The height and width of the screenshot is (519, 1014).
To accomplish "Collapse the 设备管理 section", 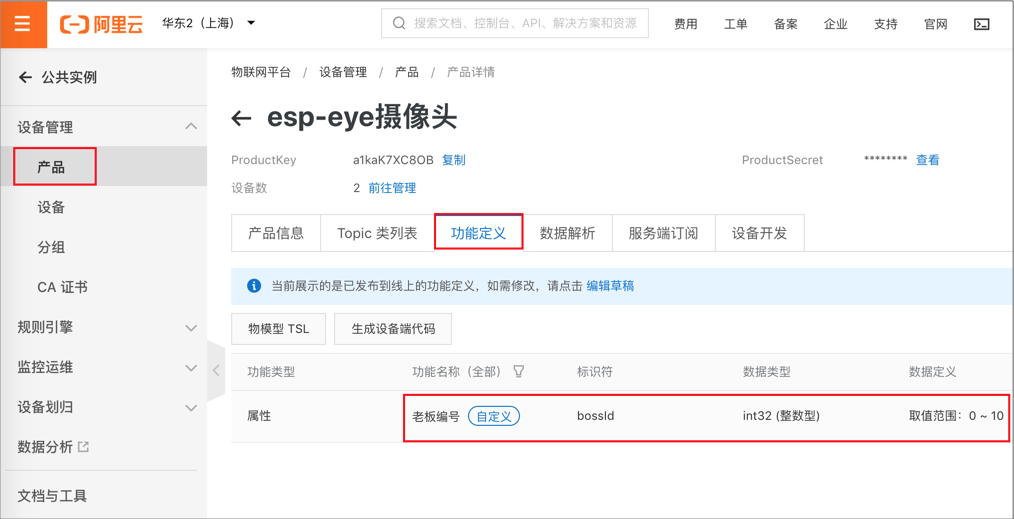I will pos(191,127).
